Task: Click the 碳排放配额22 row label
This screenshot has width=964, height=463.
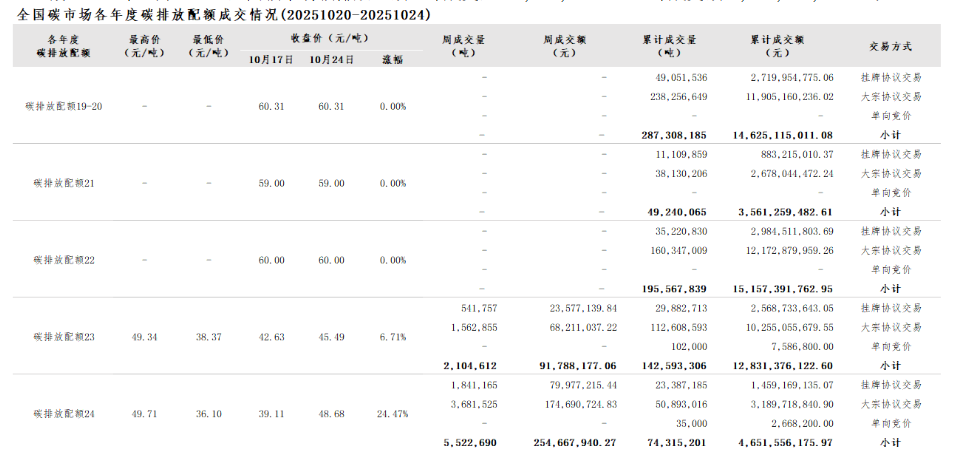Action: click(63, 260)
